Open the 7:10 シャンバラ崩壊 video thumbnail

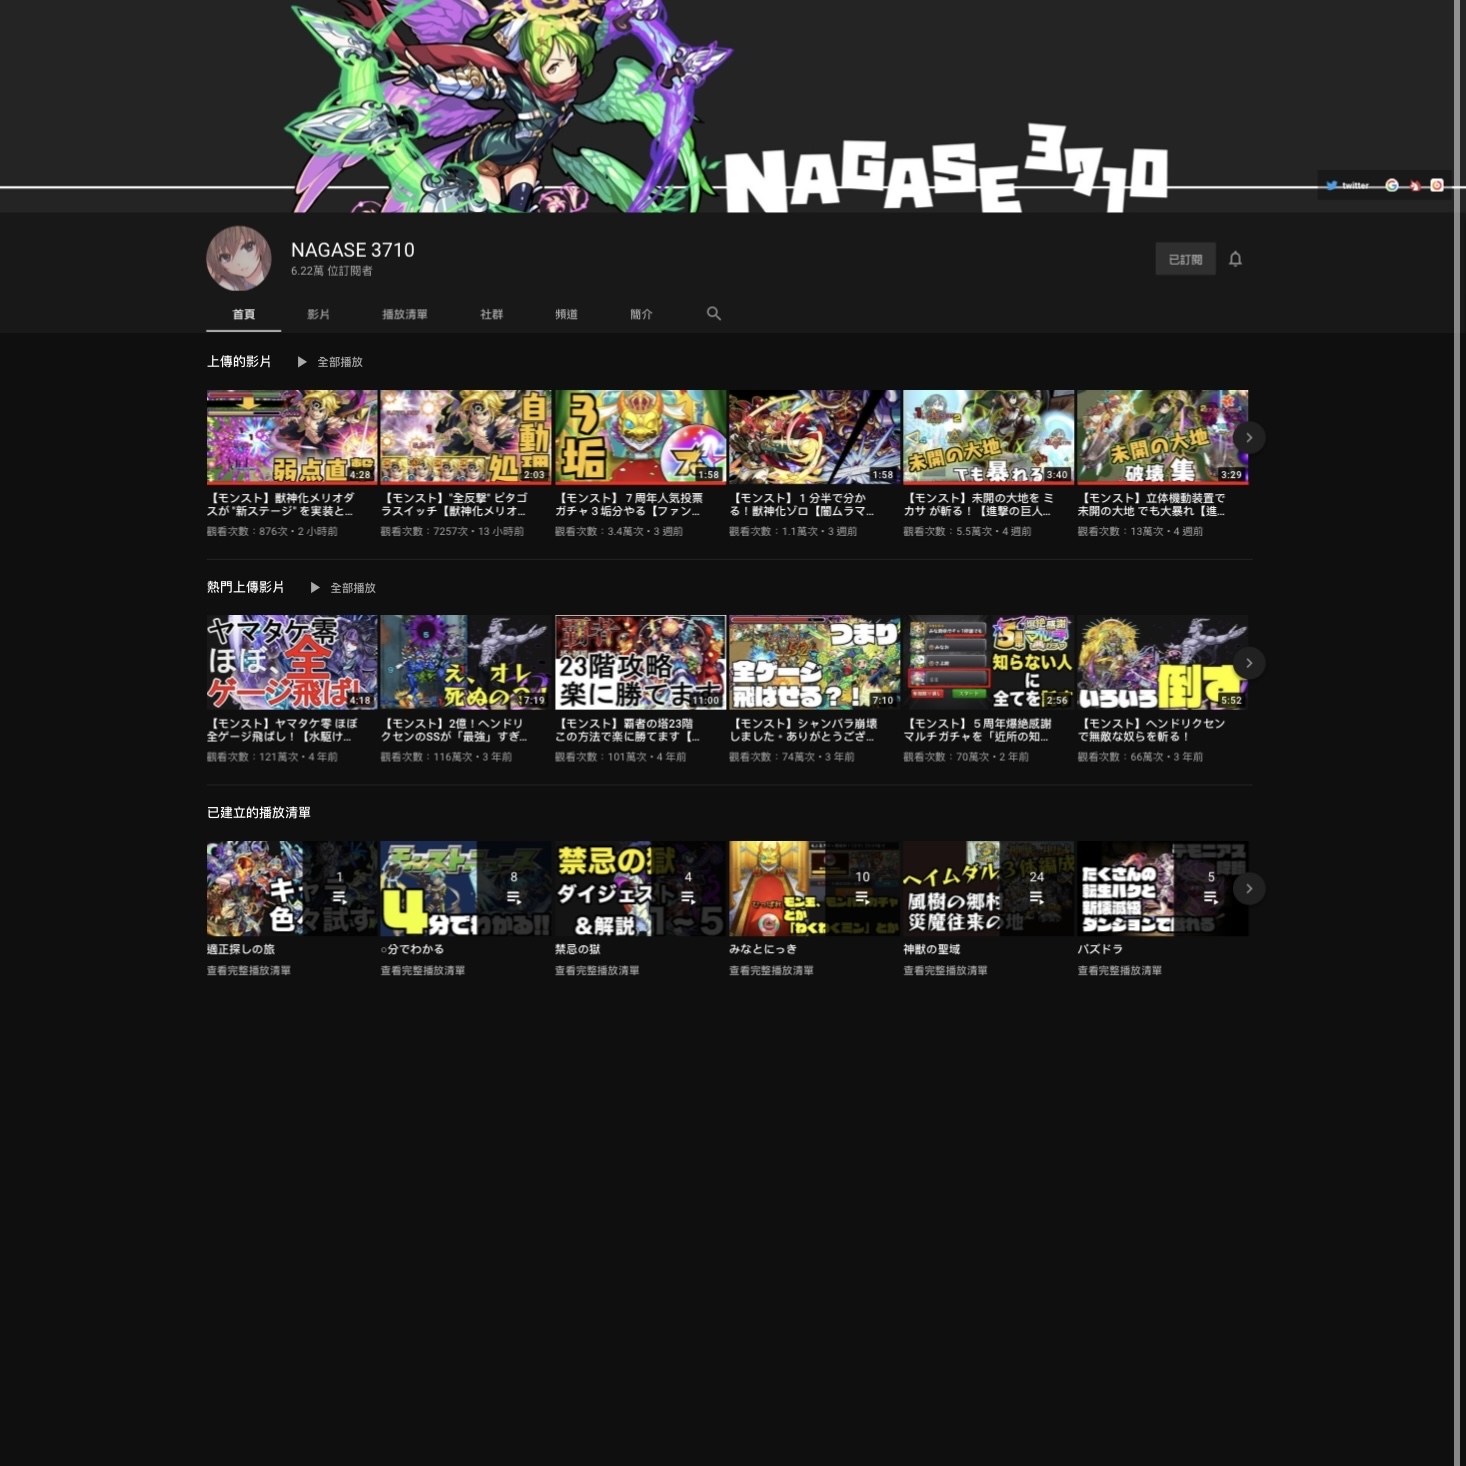tap(814, 663)
